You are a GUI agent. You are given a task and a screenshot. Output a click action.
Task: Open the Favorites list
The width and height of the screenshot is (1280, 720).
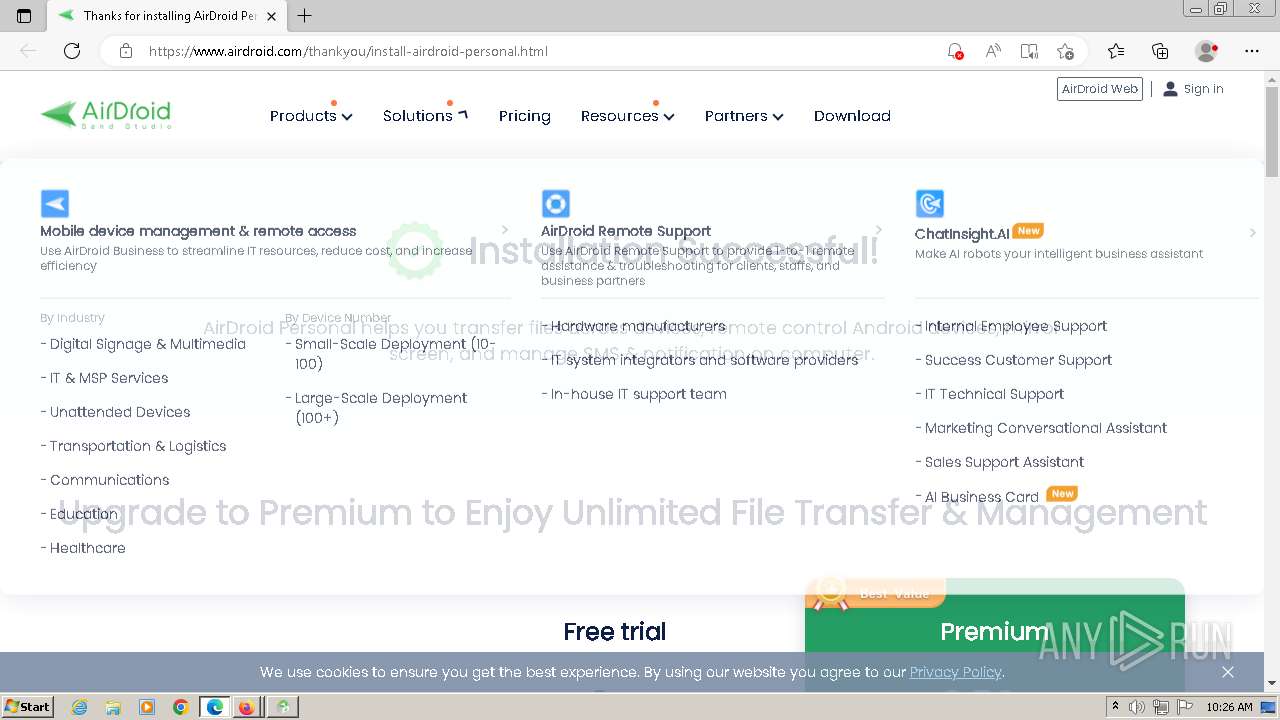click(1116, 51)
